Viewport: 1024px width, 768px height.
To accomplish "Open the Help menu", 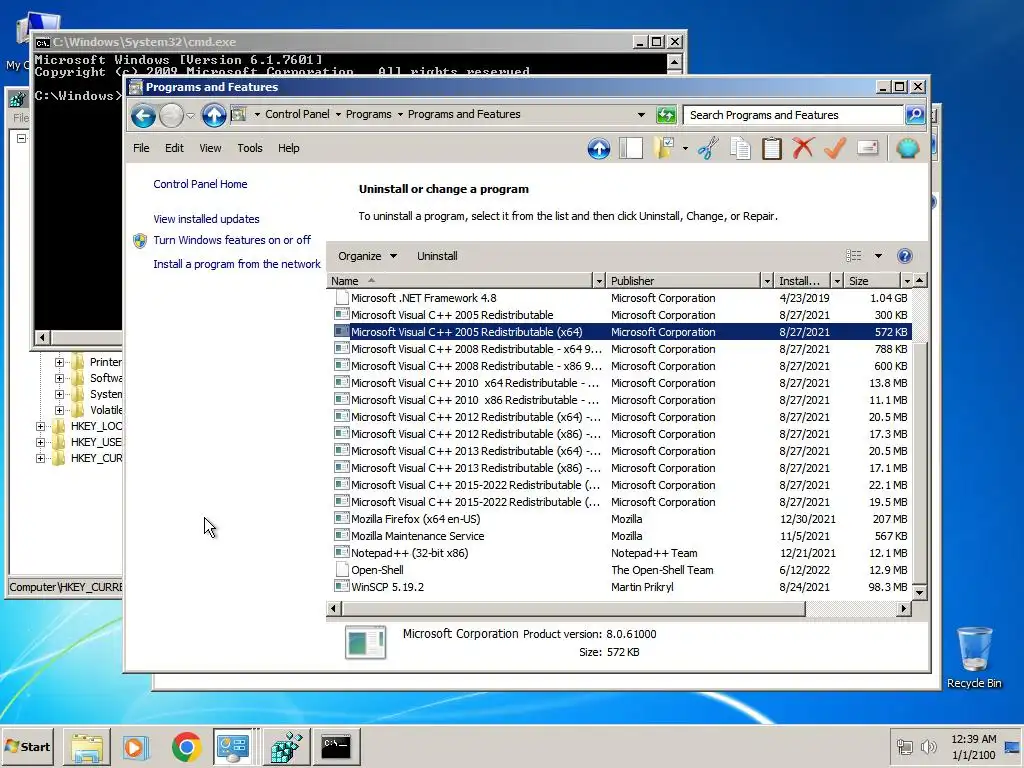I will 288,148.
